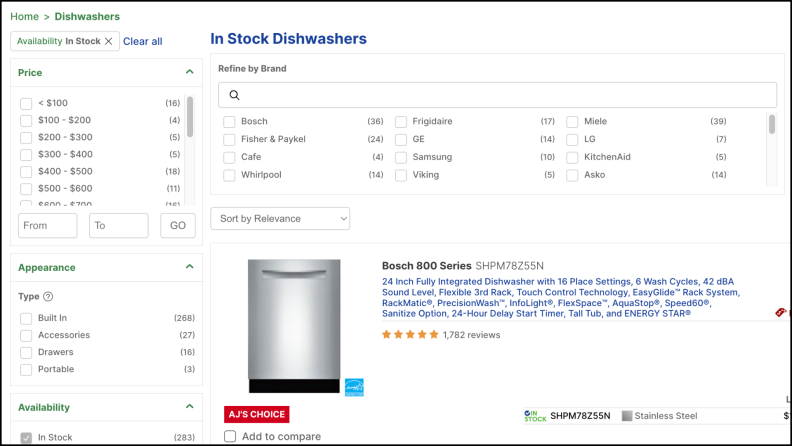792x446 pixels.
Task: Click the brand list scrollbar
Action: (x=772, y=124)
